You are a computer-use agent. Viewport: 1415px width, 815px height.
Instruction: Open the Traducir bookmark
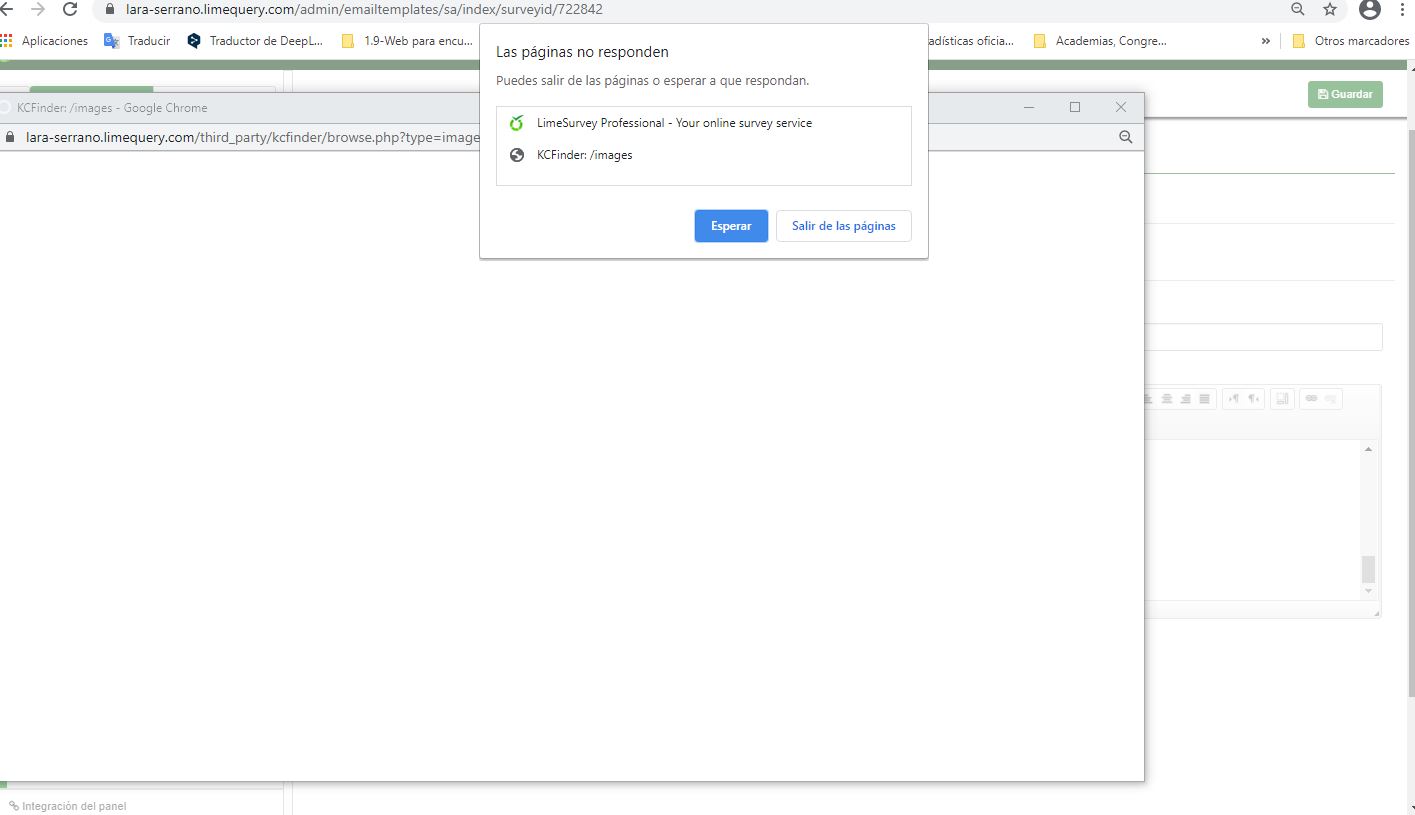[138, 41]
